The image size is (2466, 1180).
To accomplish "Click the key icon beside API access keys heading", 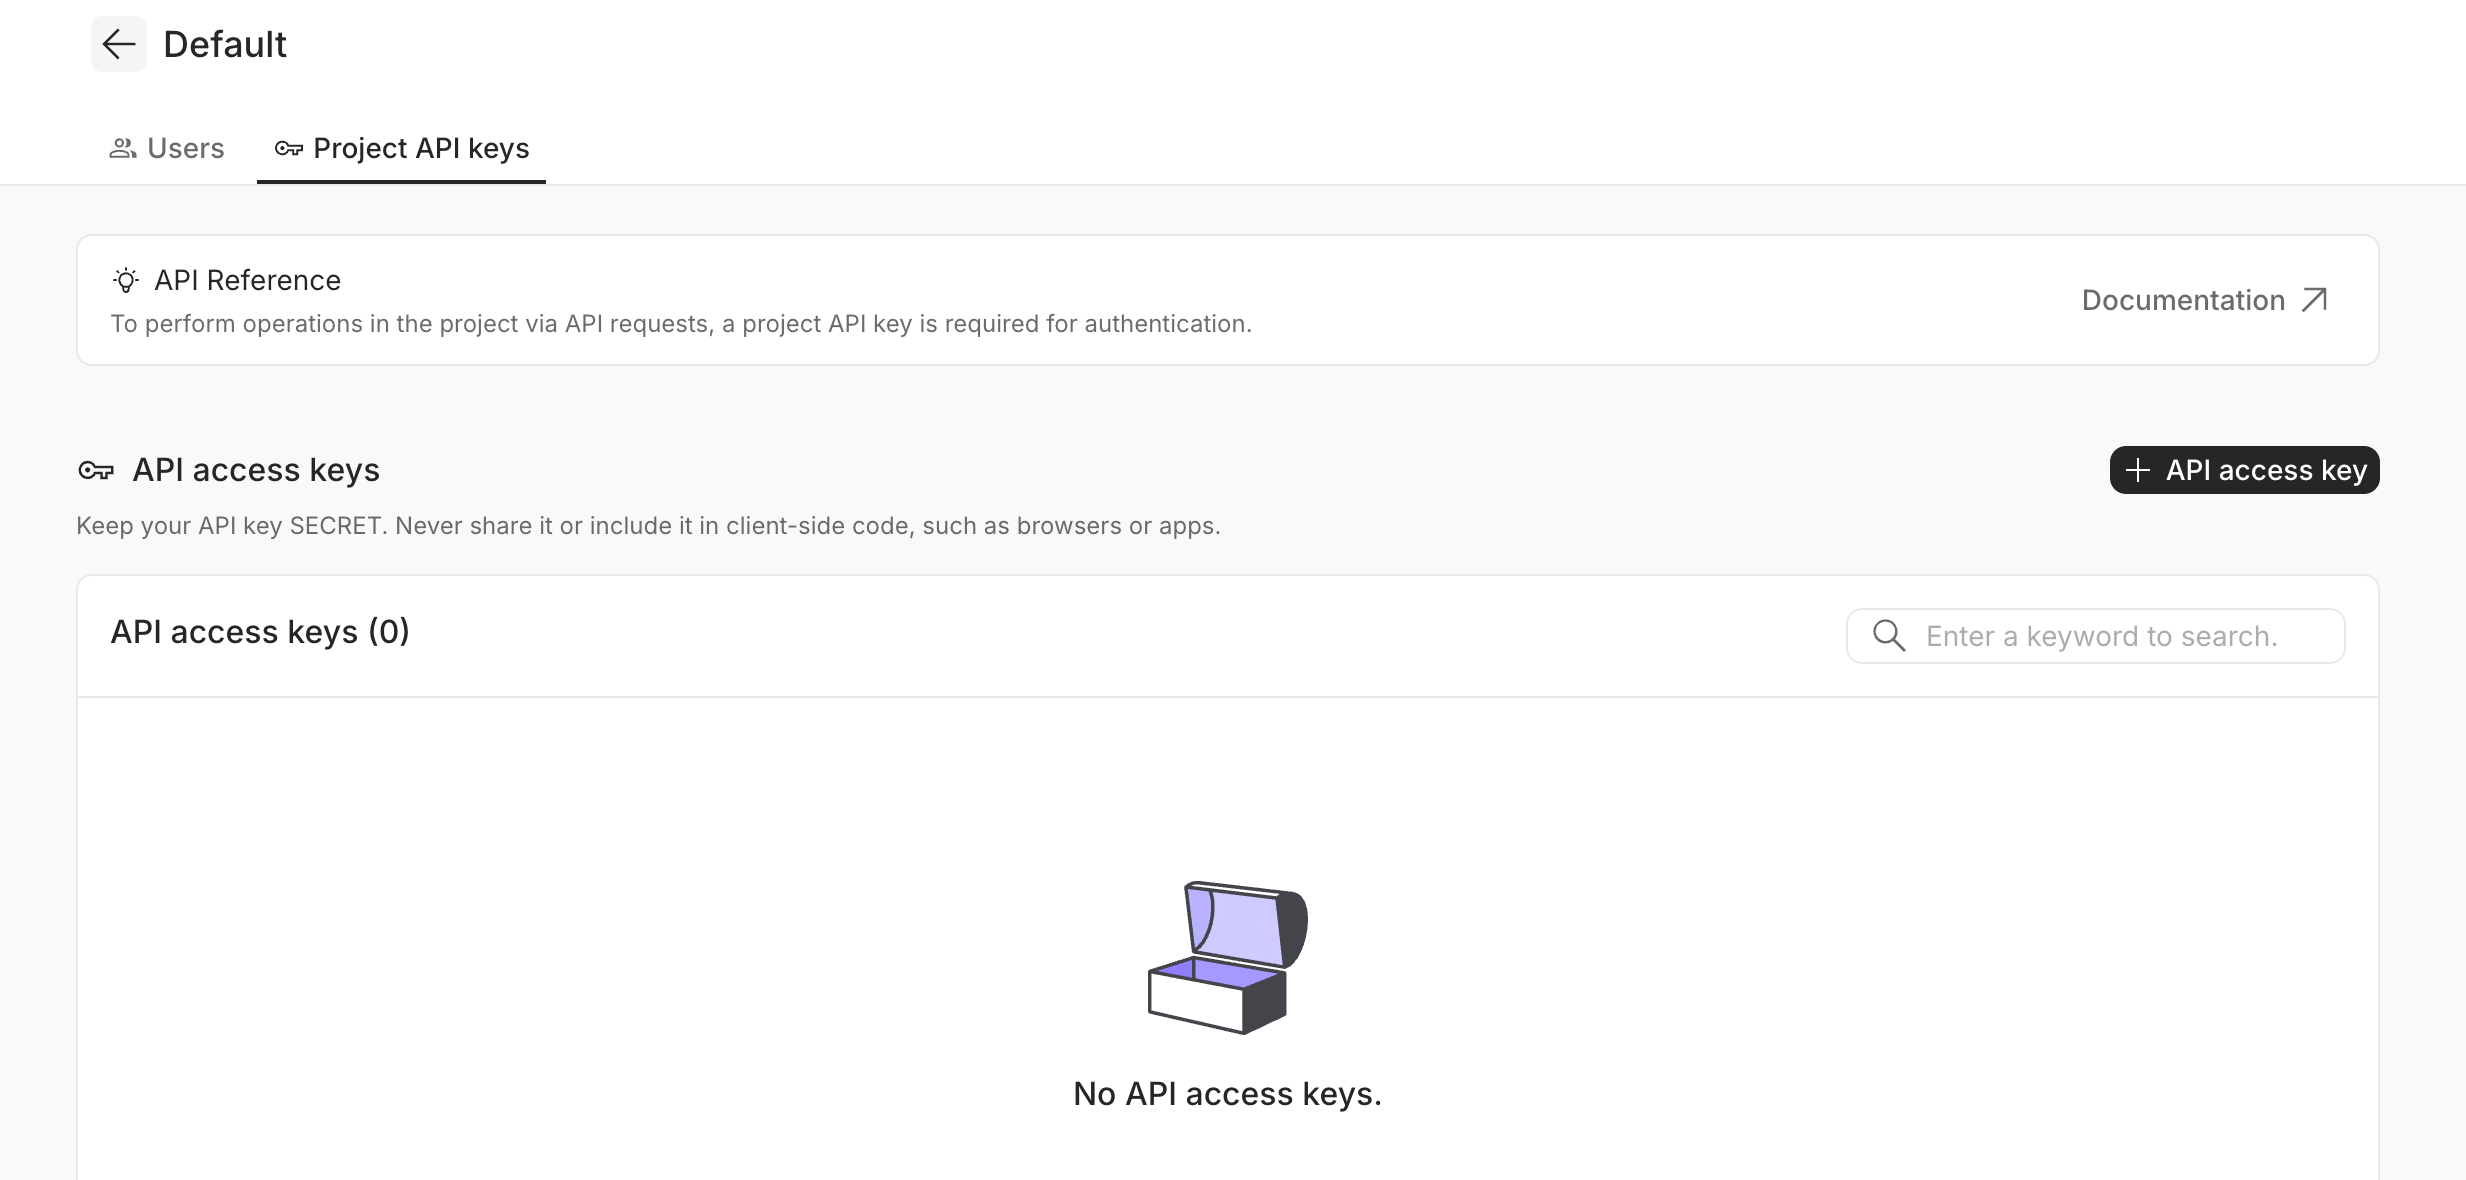I will coord(96,470).
